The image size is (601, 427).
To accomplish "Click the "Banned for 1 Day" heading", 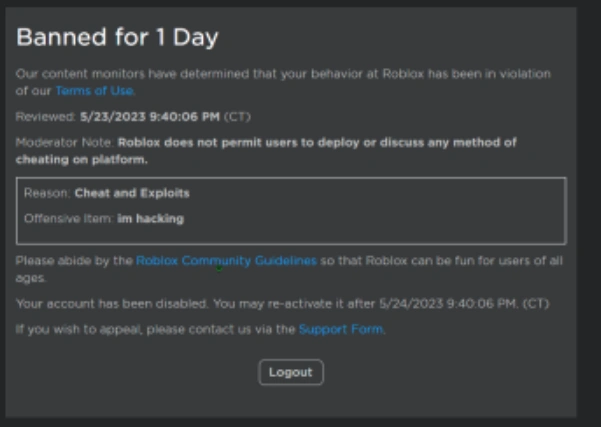I will tap(117, 38).
